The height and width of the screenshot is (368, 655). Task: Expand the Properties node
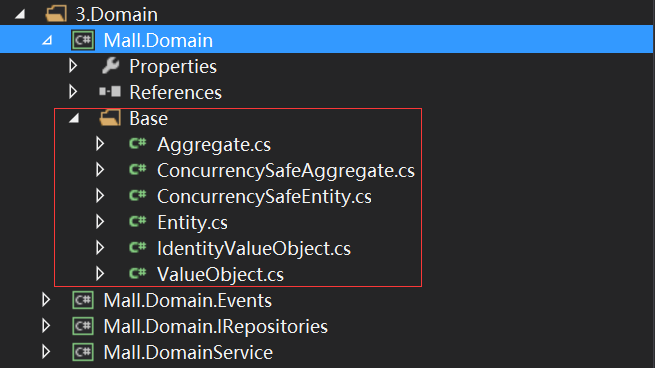point(73,66)
